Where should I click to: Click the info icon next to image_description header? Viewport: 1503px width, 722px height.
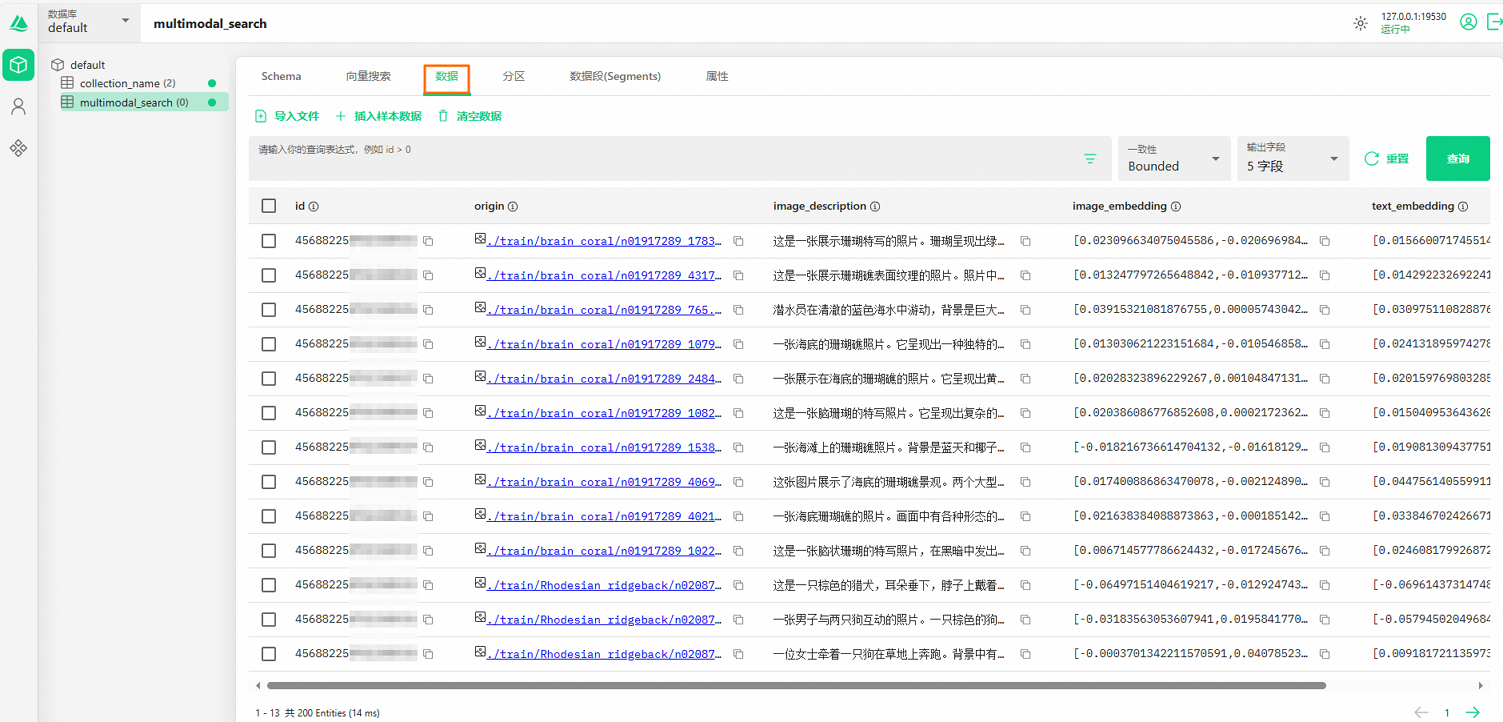[875, 207]
